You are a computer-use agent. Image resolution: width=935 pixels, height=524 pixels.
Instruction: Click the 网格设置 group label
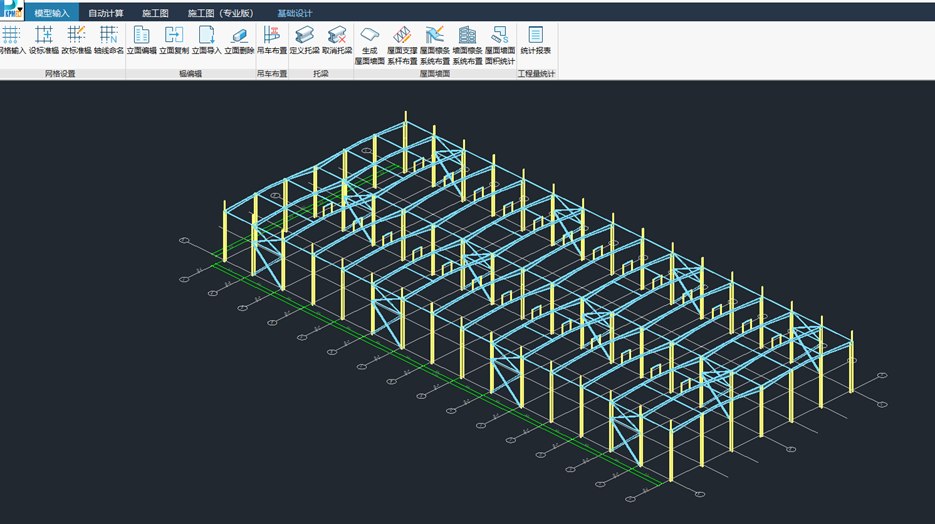(x=60, y=74)
